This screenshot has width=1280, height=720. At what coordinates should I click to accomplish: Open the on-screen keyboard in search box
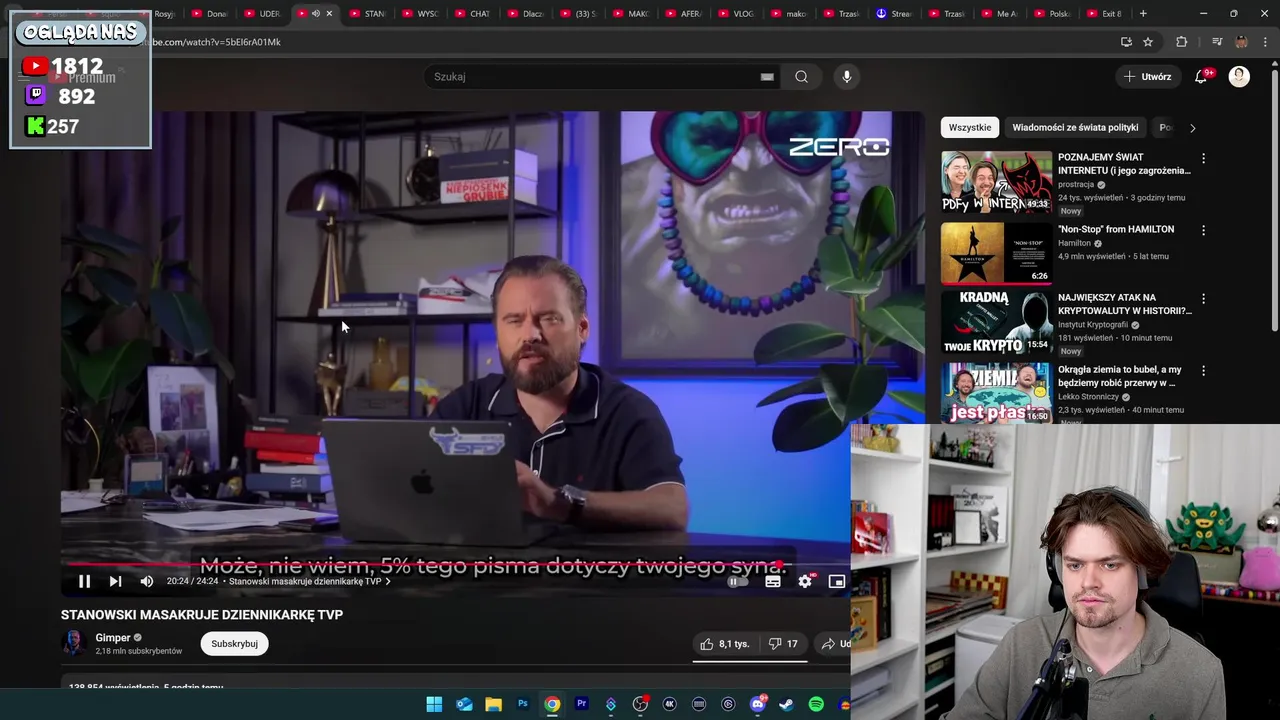tap(767, 77)
